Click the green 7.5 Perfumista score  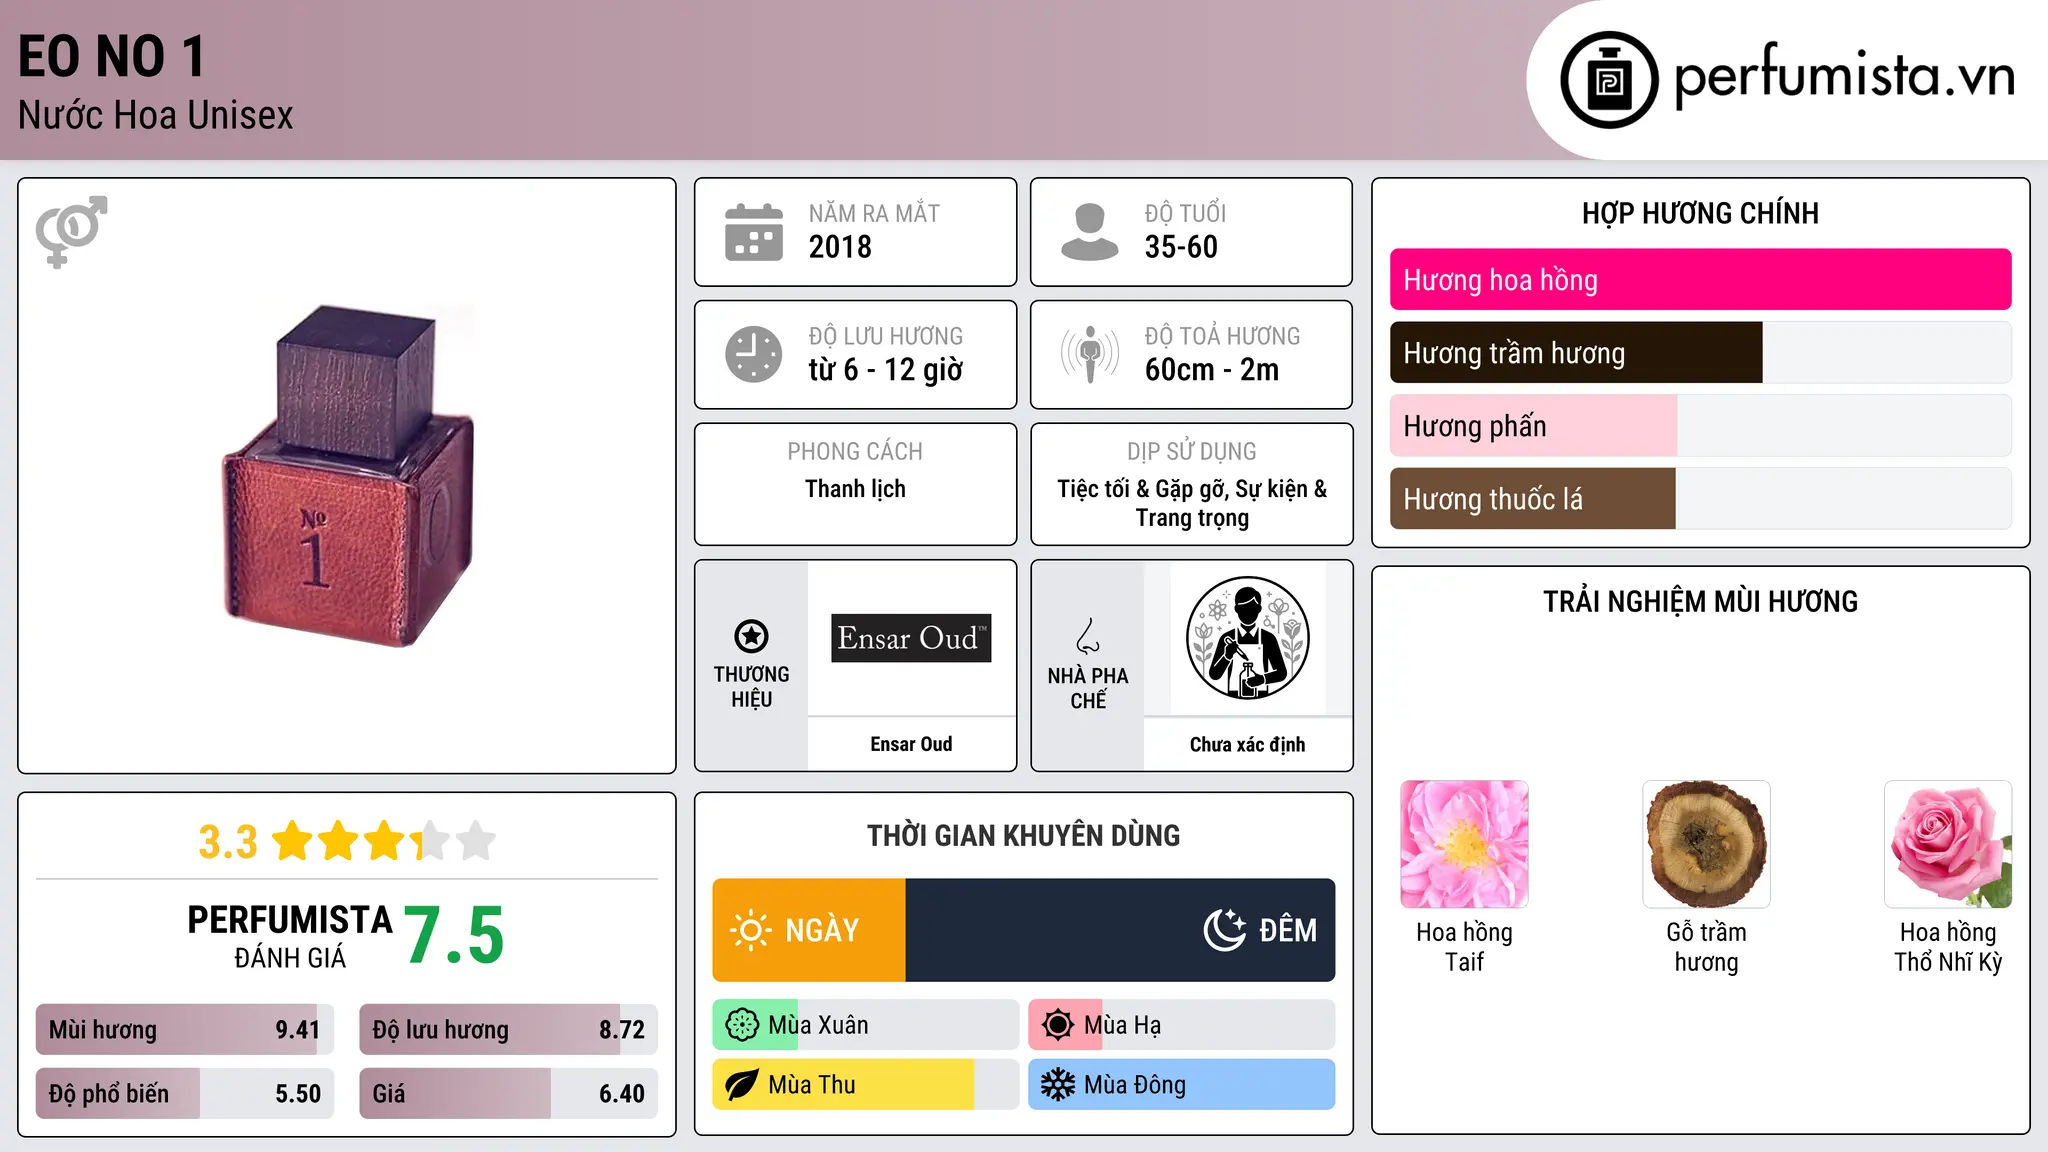(455, 936)
